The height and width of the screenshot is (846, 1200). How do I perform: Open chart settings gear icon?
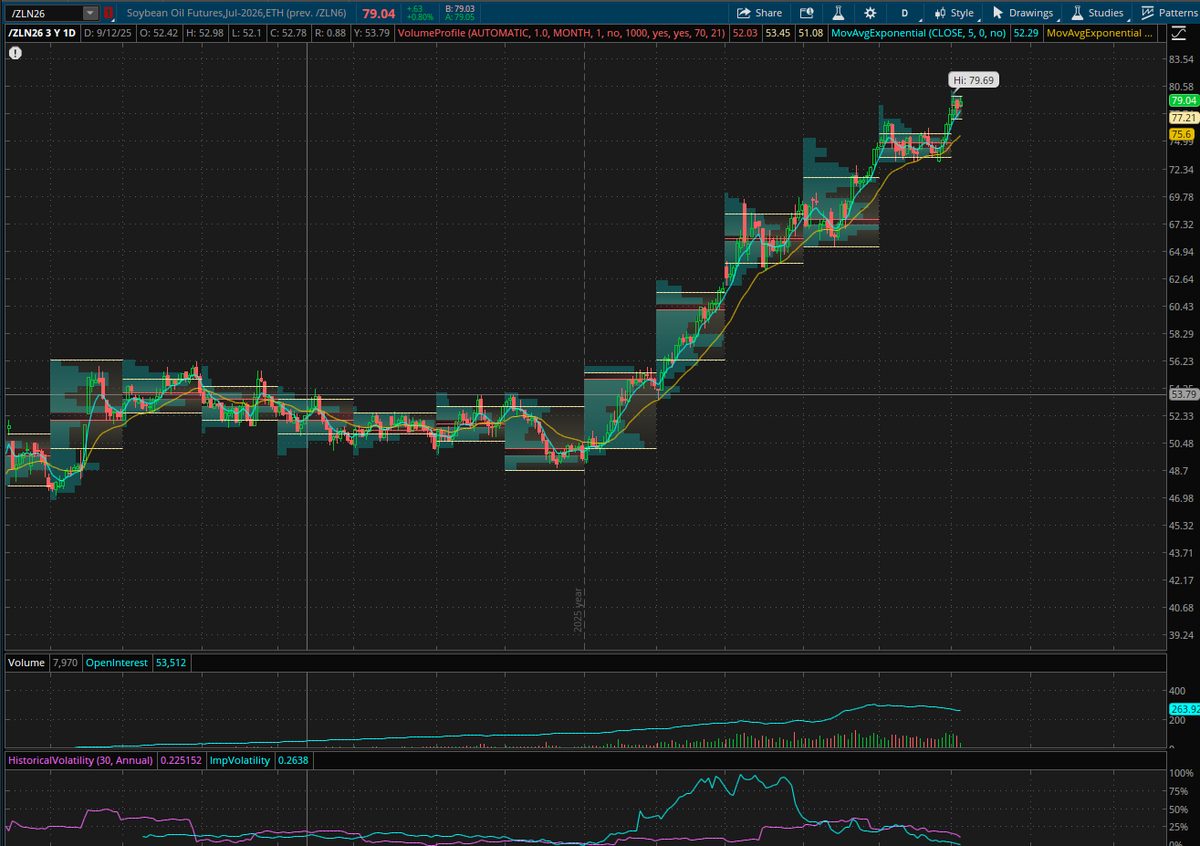(870, 13)
